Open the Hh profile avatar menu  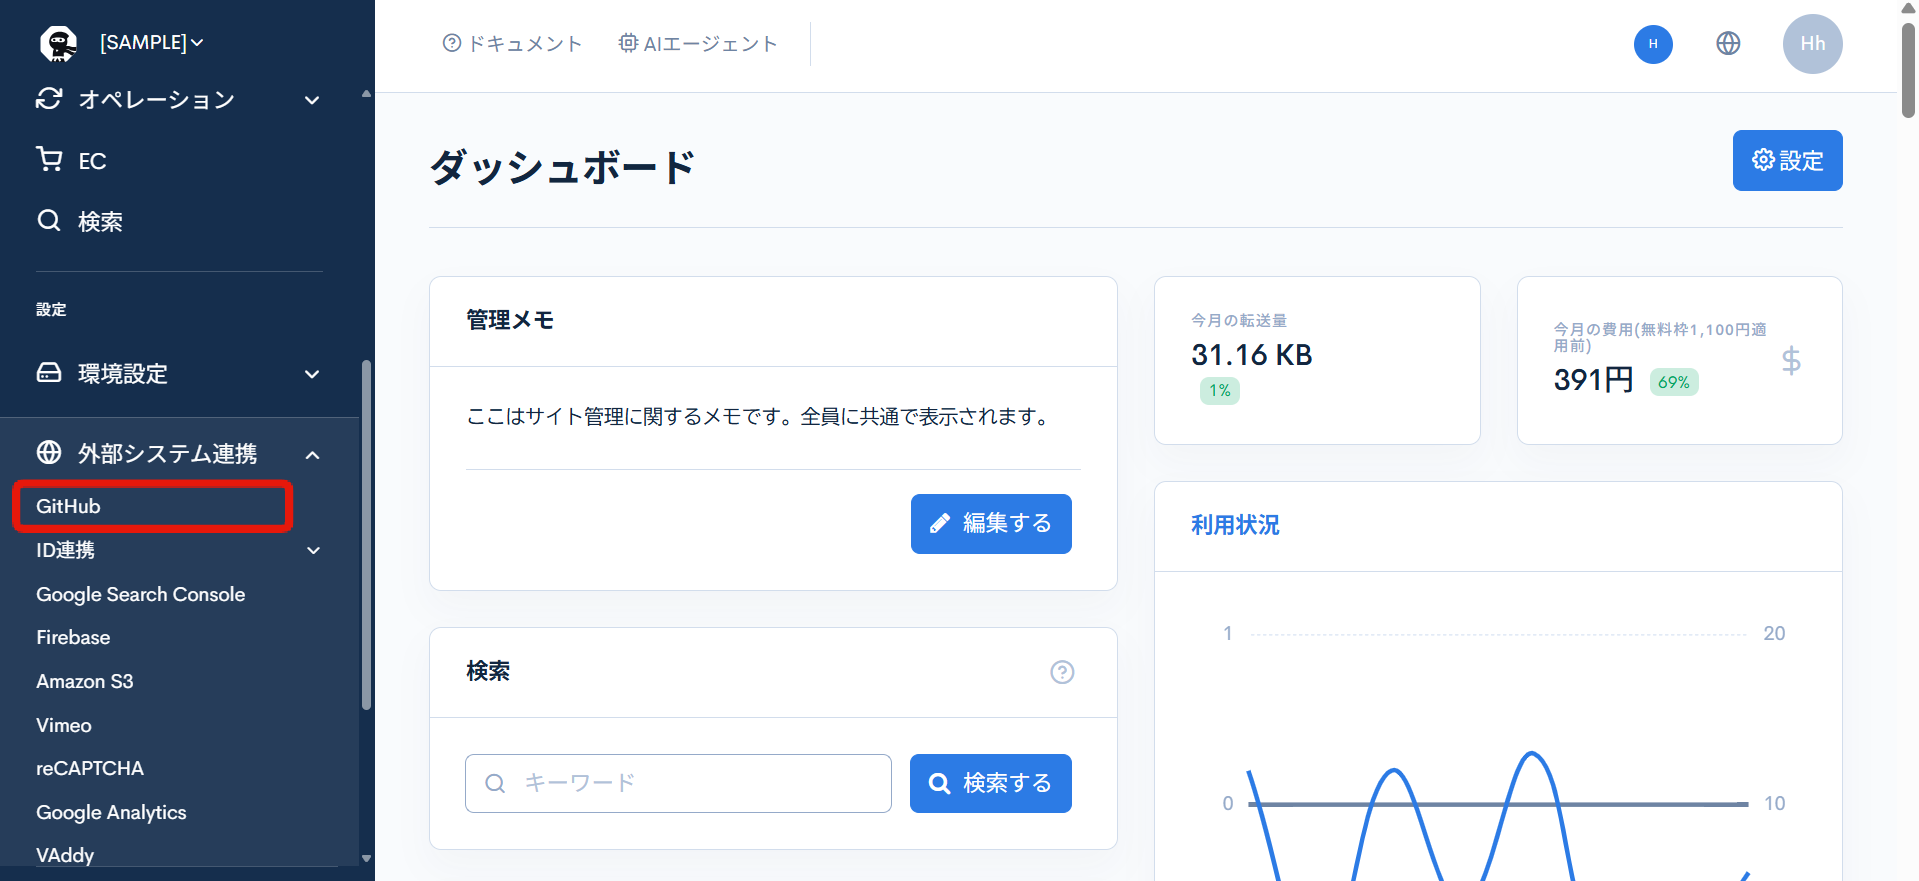point(1812,44)
